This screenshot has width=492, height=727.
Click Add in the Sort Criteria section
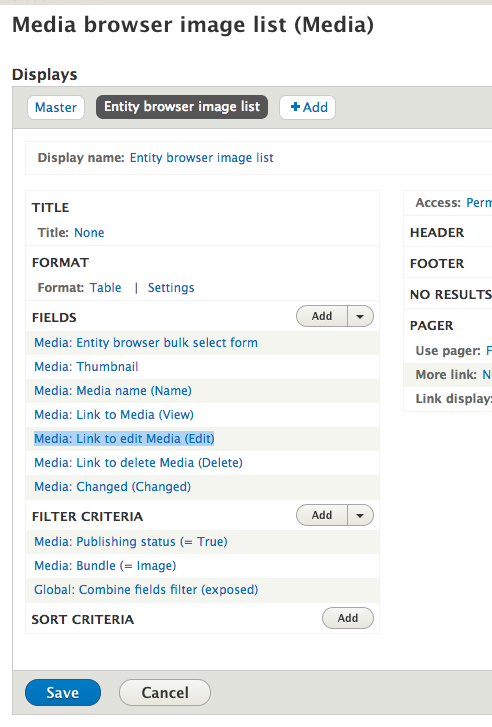[348, 618]
